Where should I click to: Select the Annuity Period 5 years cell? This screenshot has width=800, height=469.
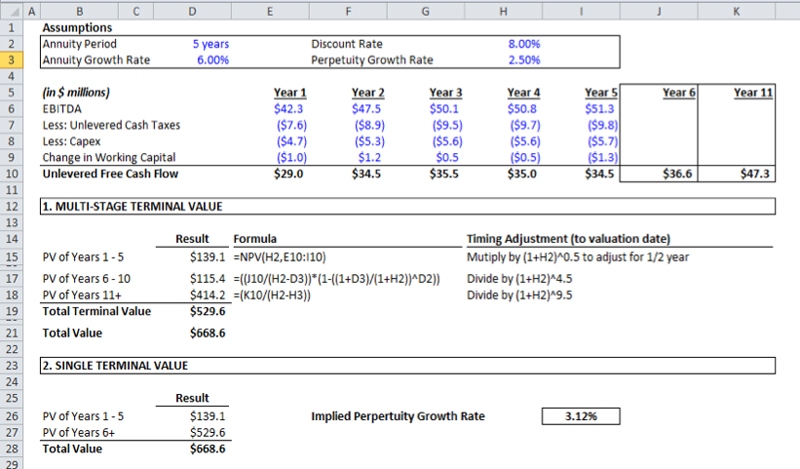[x=213, y=44]
